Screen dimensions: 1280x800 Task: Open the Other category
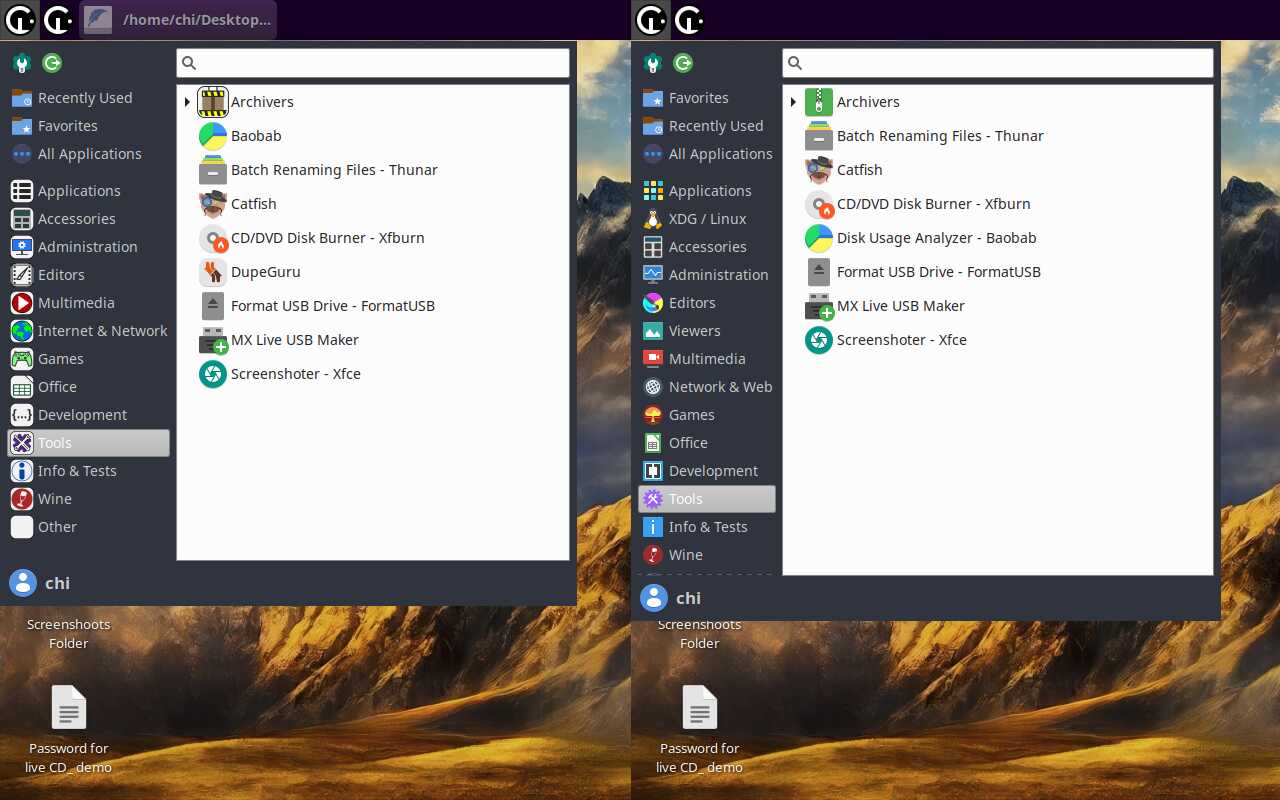click(88, 527)
